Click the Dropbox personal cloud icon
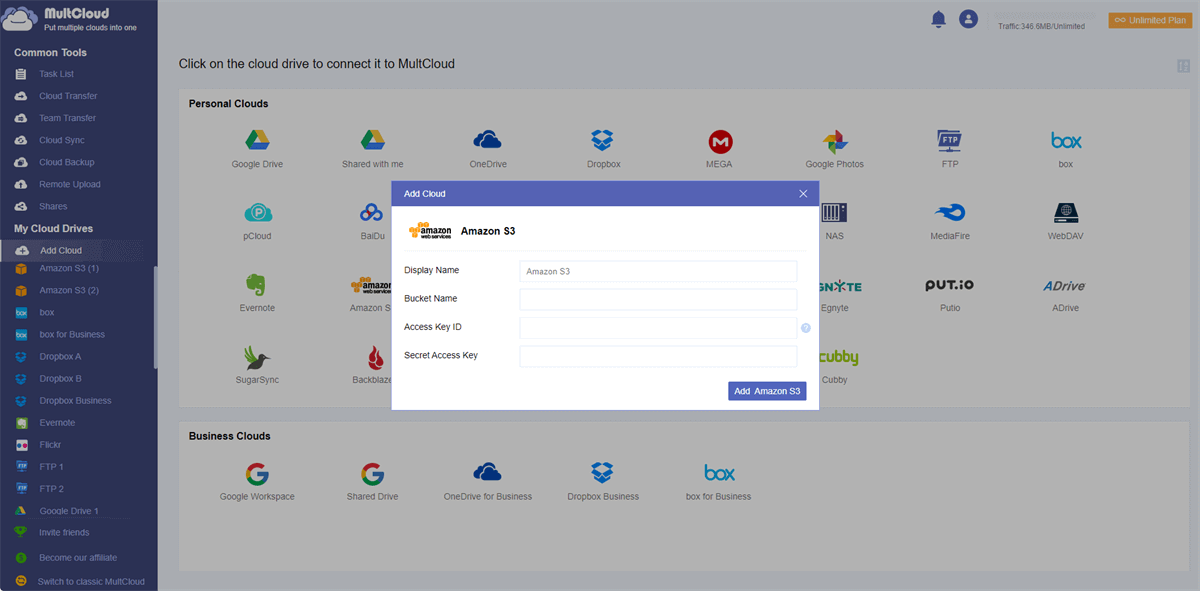 click(603, 141)
